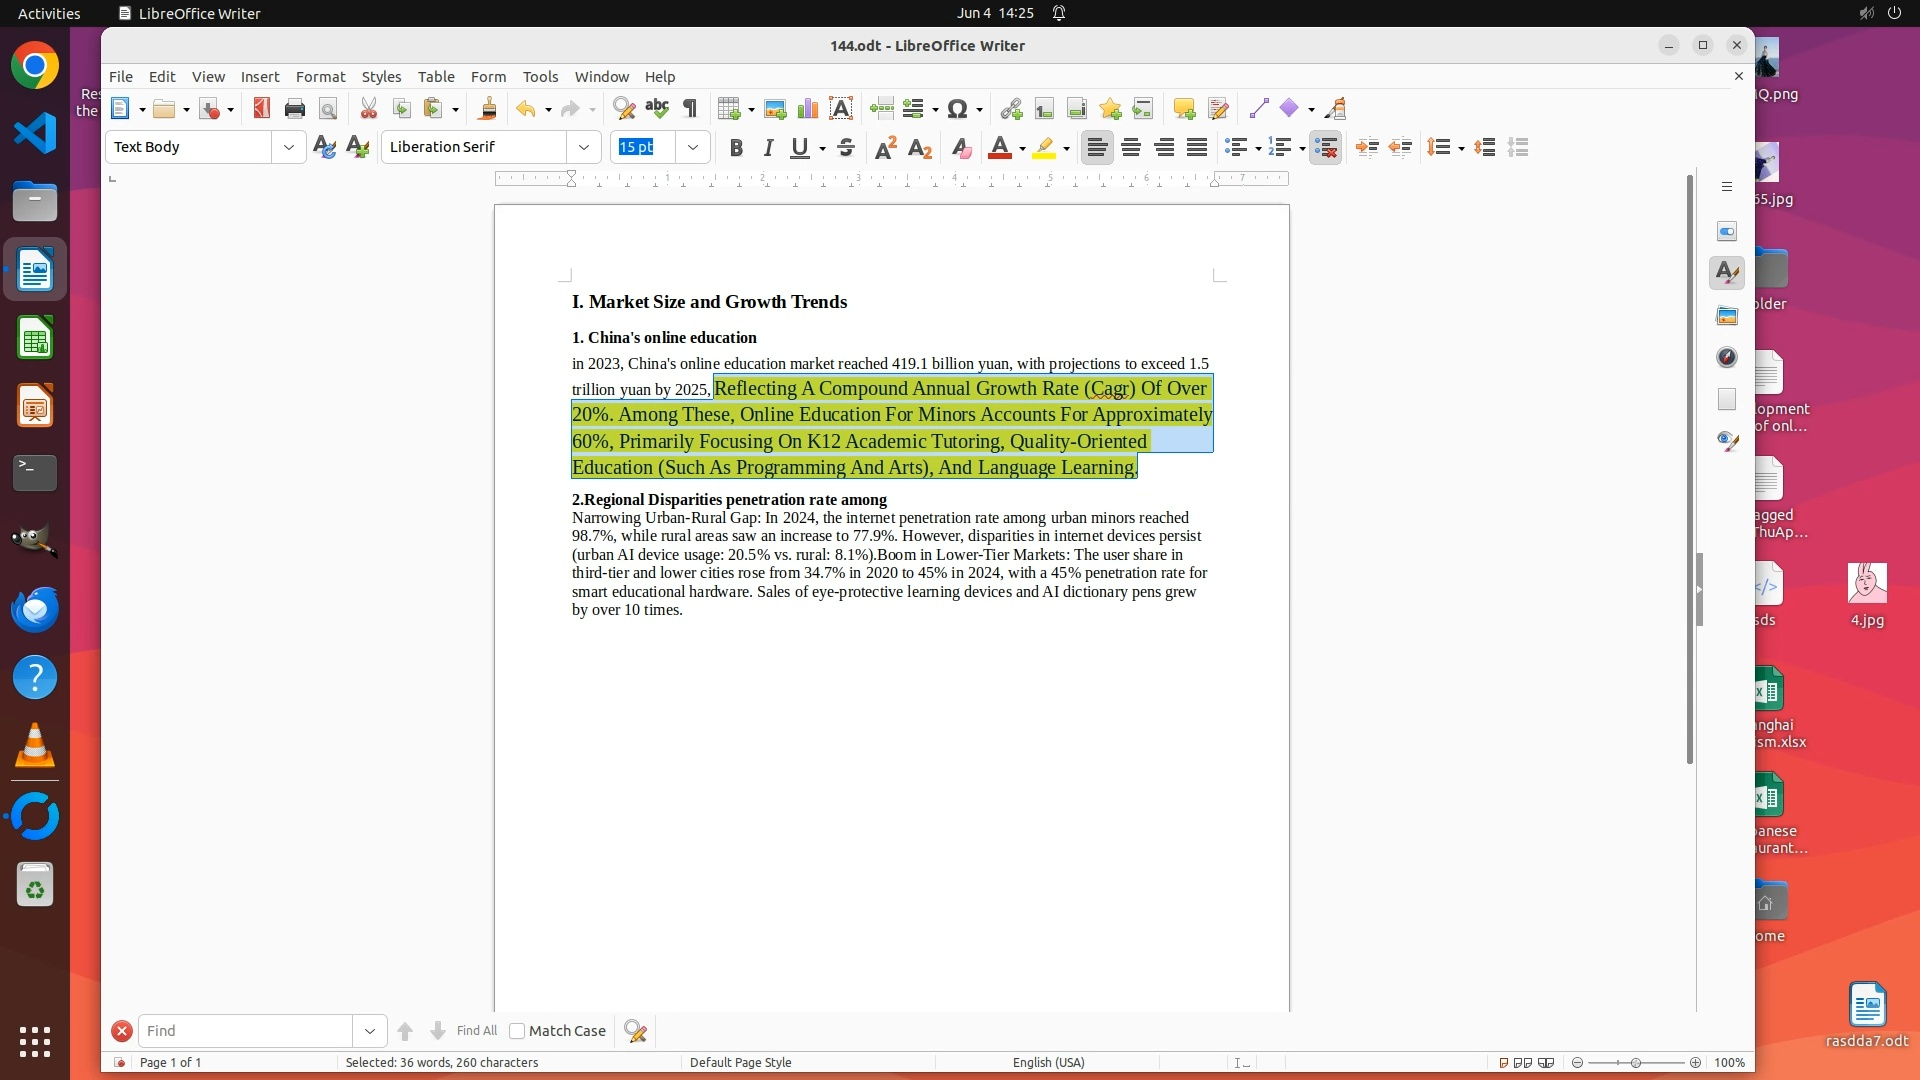1920x1080 pixels.
Task: Enable the Match Case checkbox
Action: (517, 1031)
